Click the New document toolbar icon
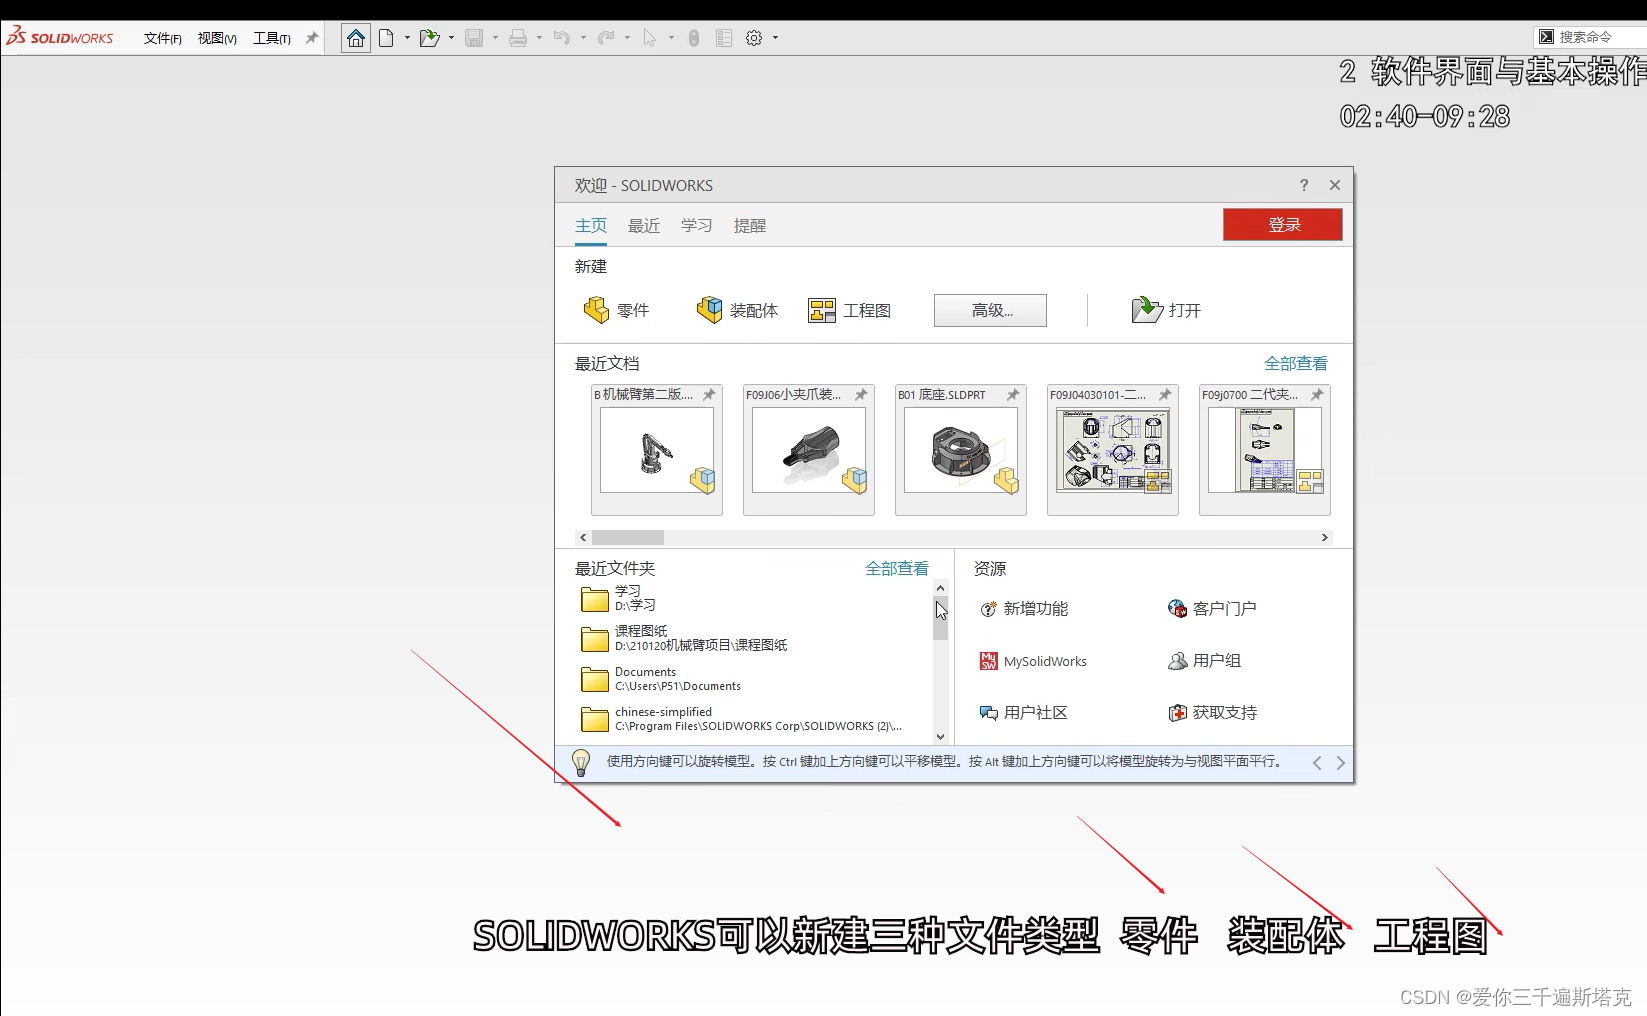1647x1016 pixels. [x=386, y=38]
